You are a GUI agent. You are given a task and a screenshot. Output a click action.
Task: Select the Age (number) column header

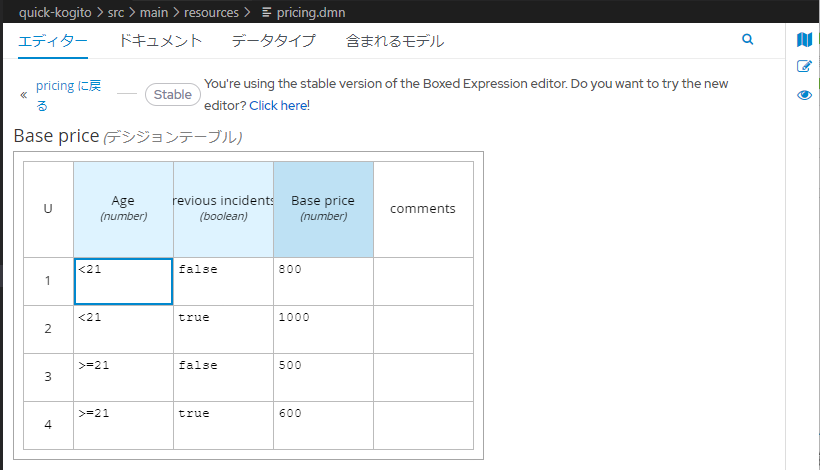coord(123,209)
